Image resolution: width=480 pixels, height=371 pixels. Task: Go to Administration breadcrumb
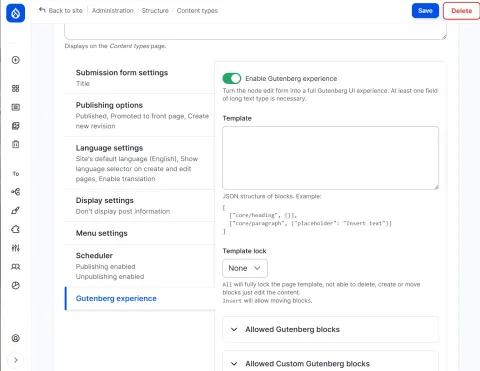coord(113,10)
